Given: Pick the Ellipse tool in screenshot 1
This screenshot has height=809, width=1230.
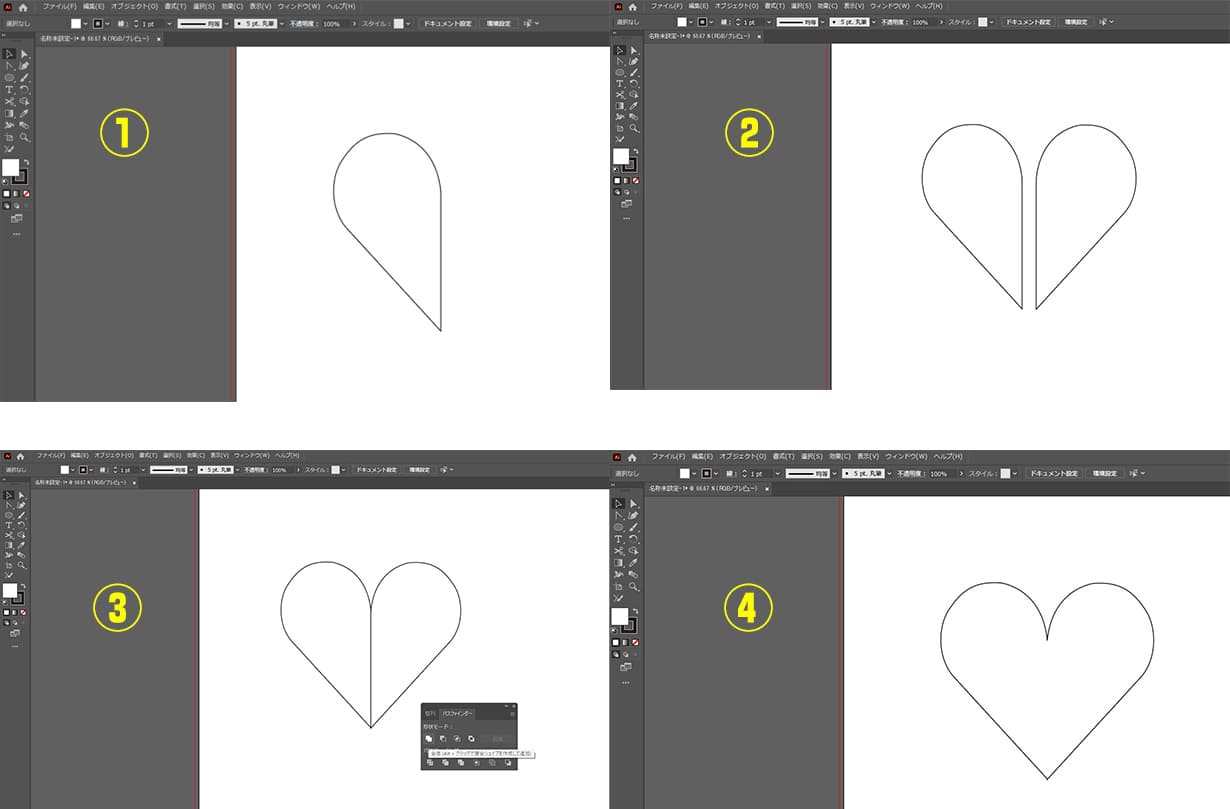Looking at the screenshot, I should [9, 77].
